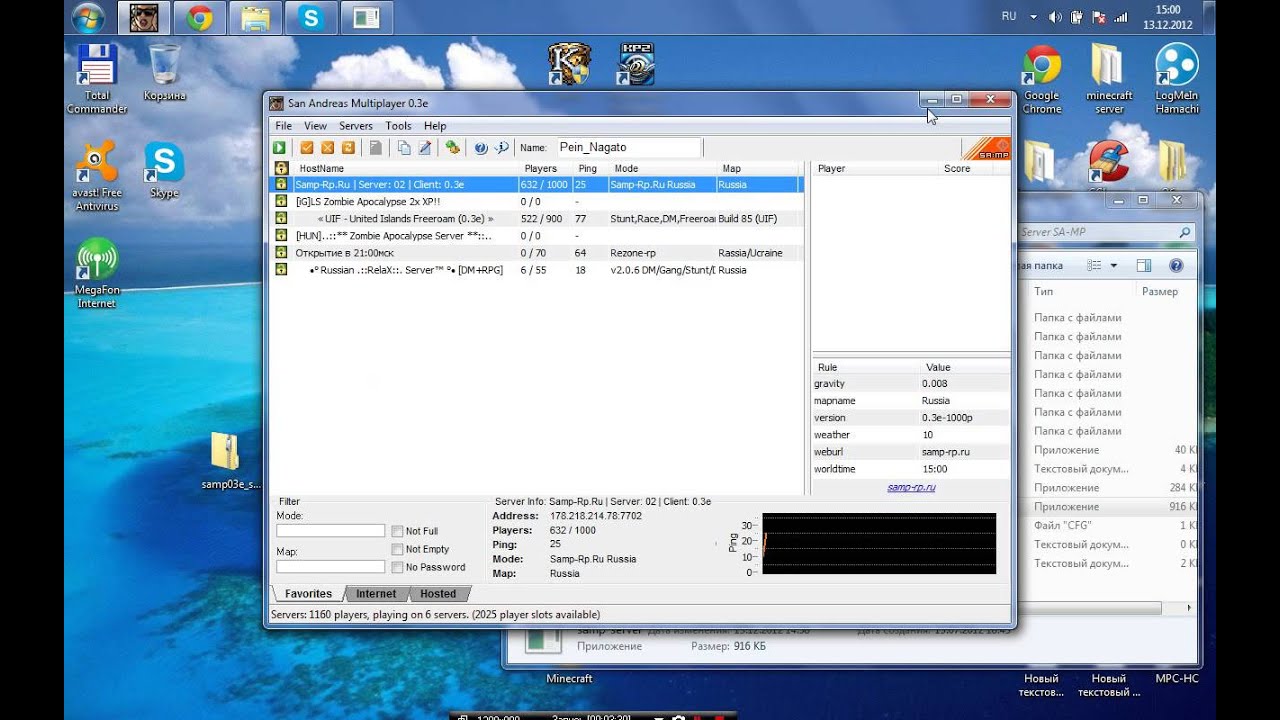The image size is (1280, 720).
Task: Enable the Not Empty filter checkbox
Action: click(397, 549)
